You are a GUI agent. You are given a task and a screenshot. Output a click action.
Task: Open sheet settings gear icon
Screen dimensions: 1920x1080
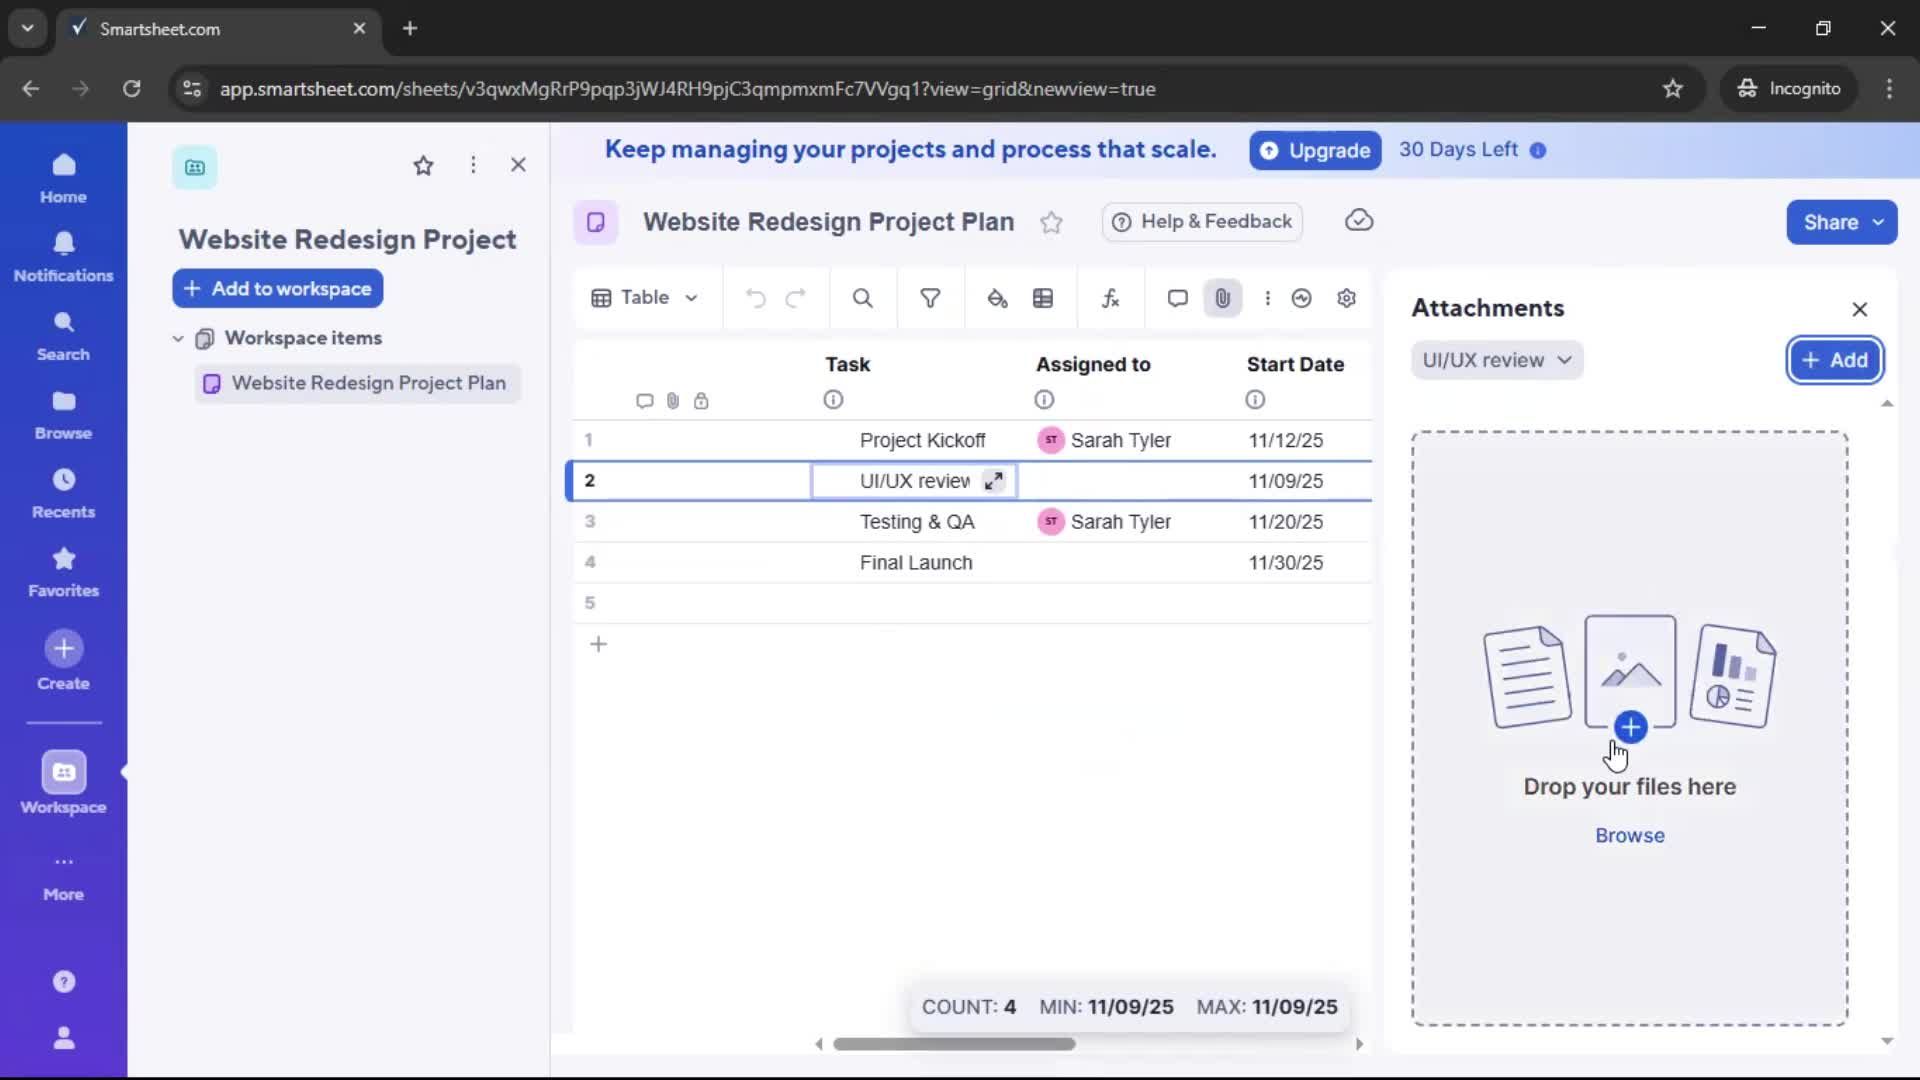(1346, 298)
